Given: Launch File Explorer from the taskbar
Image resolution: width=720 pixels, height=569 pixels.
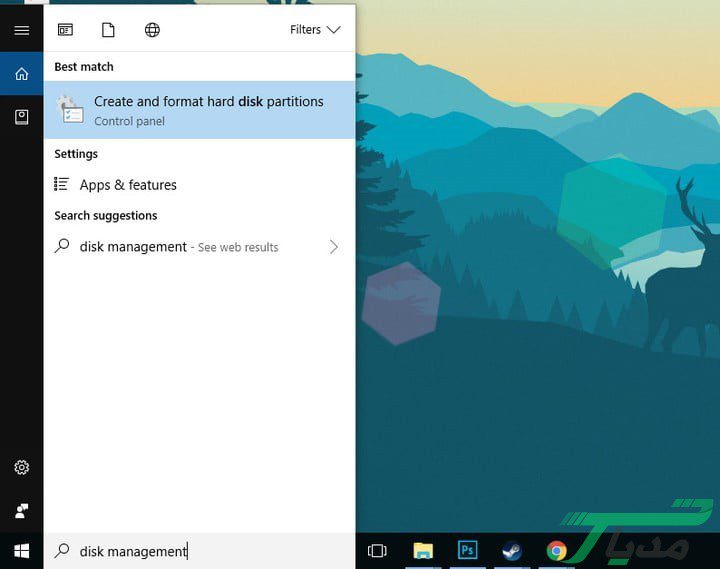Looking at the screenshot, I should (423, 551).
